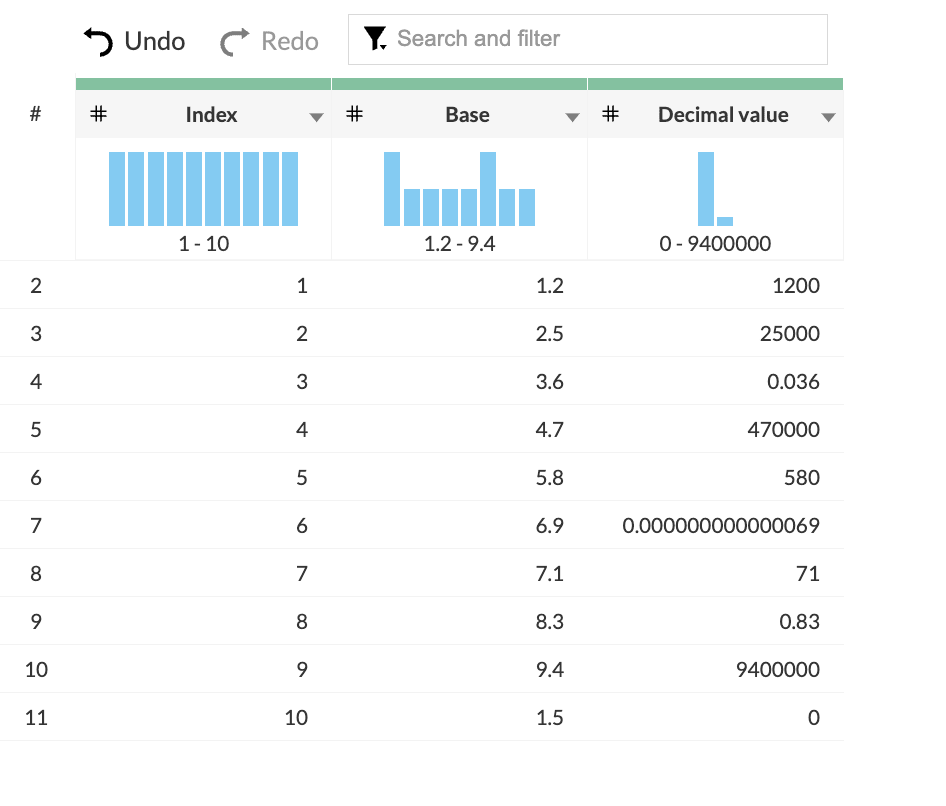Viewport: 946px width, 806px height.
Task: Click the Base column number-type icon
Action: click(354, 115)
